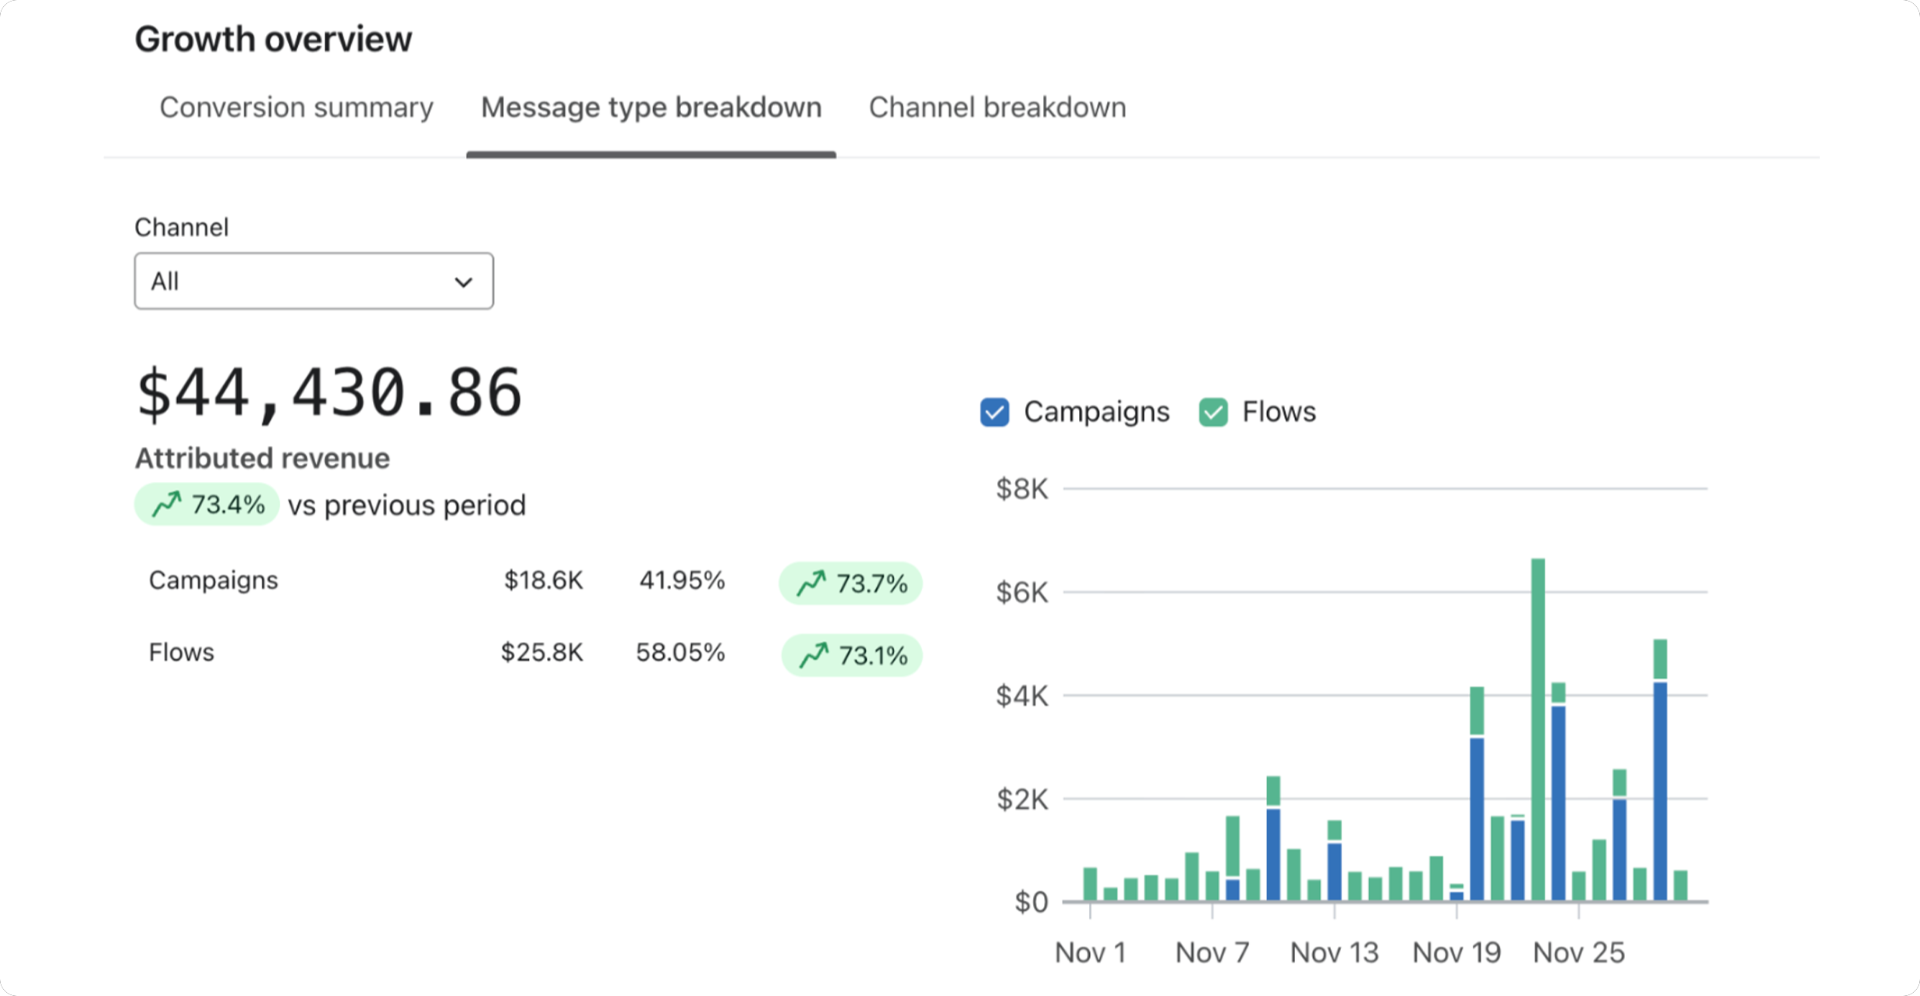Screen dimensions: 1920x996
Task: Click the $6K y-axis label
Action: 1022,593
